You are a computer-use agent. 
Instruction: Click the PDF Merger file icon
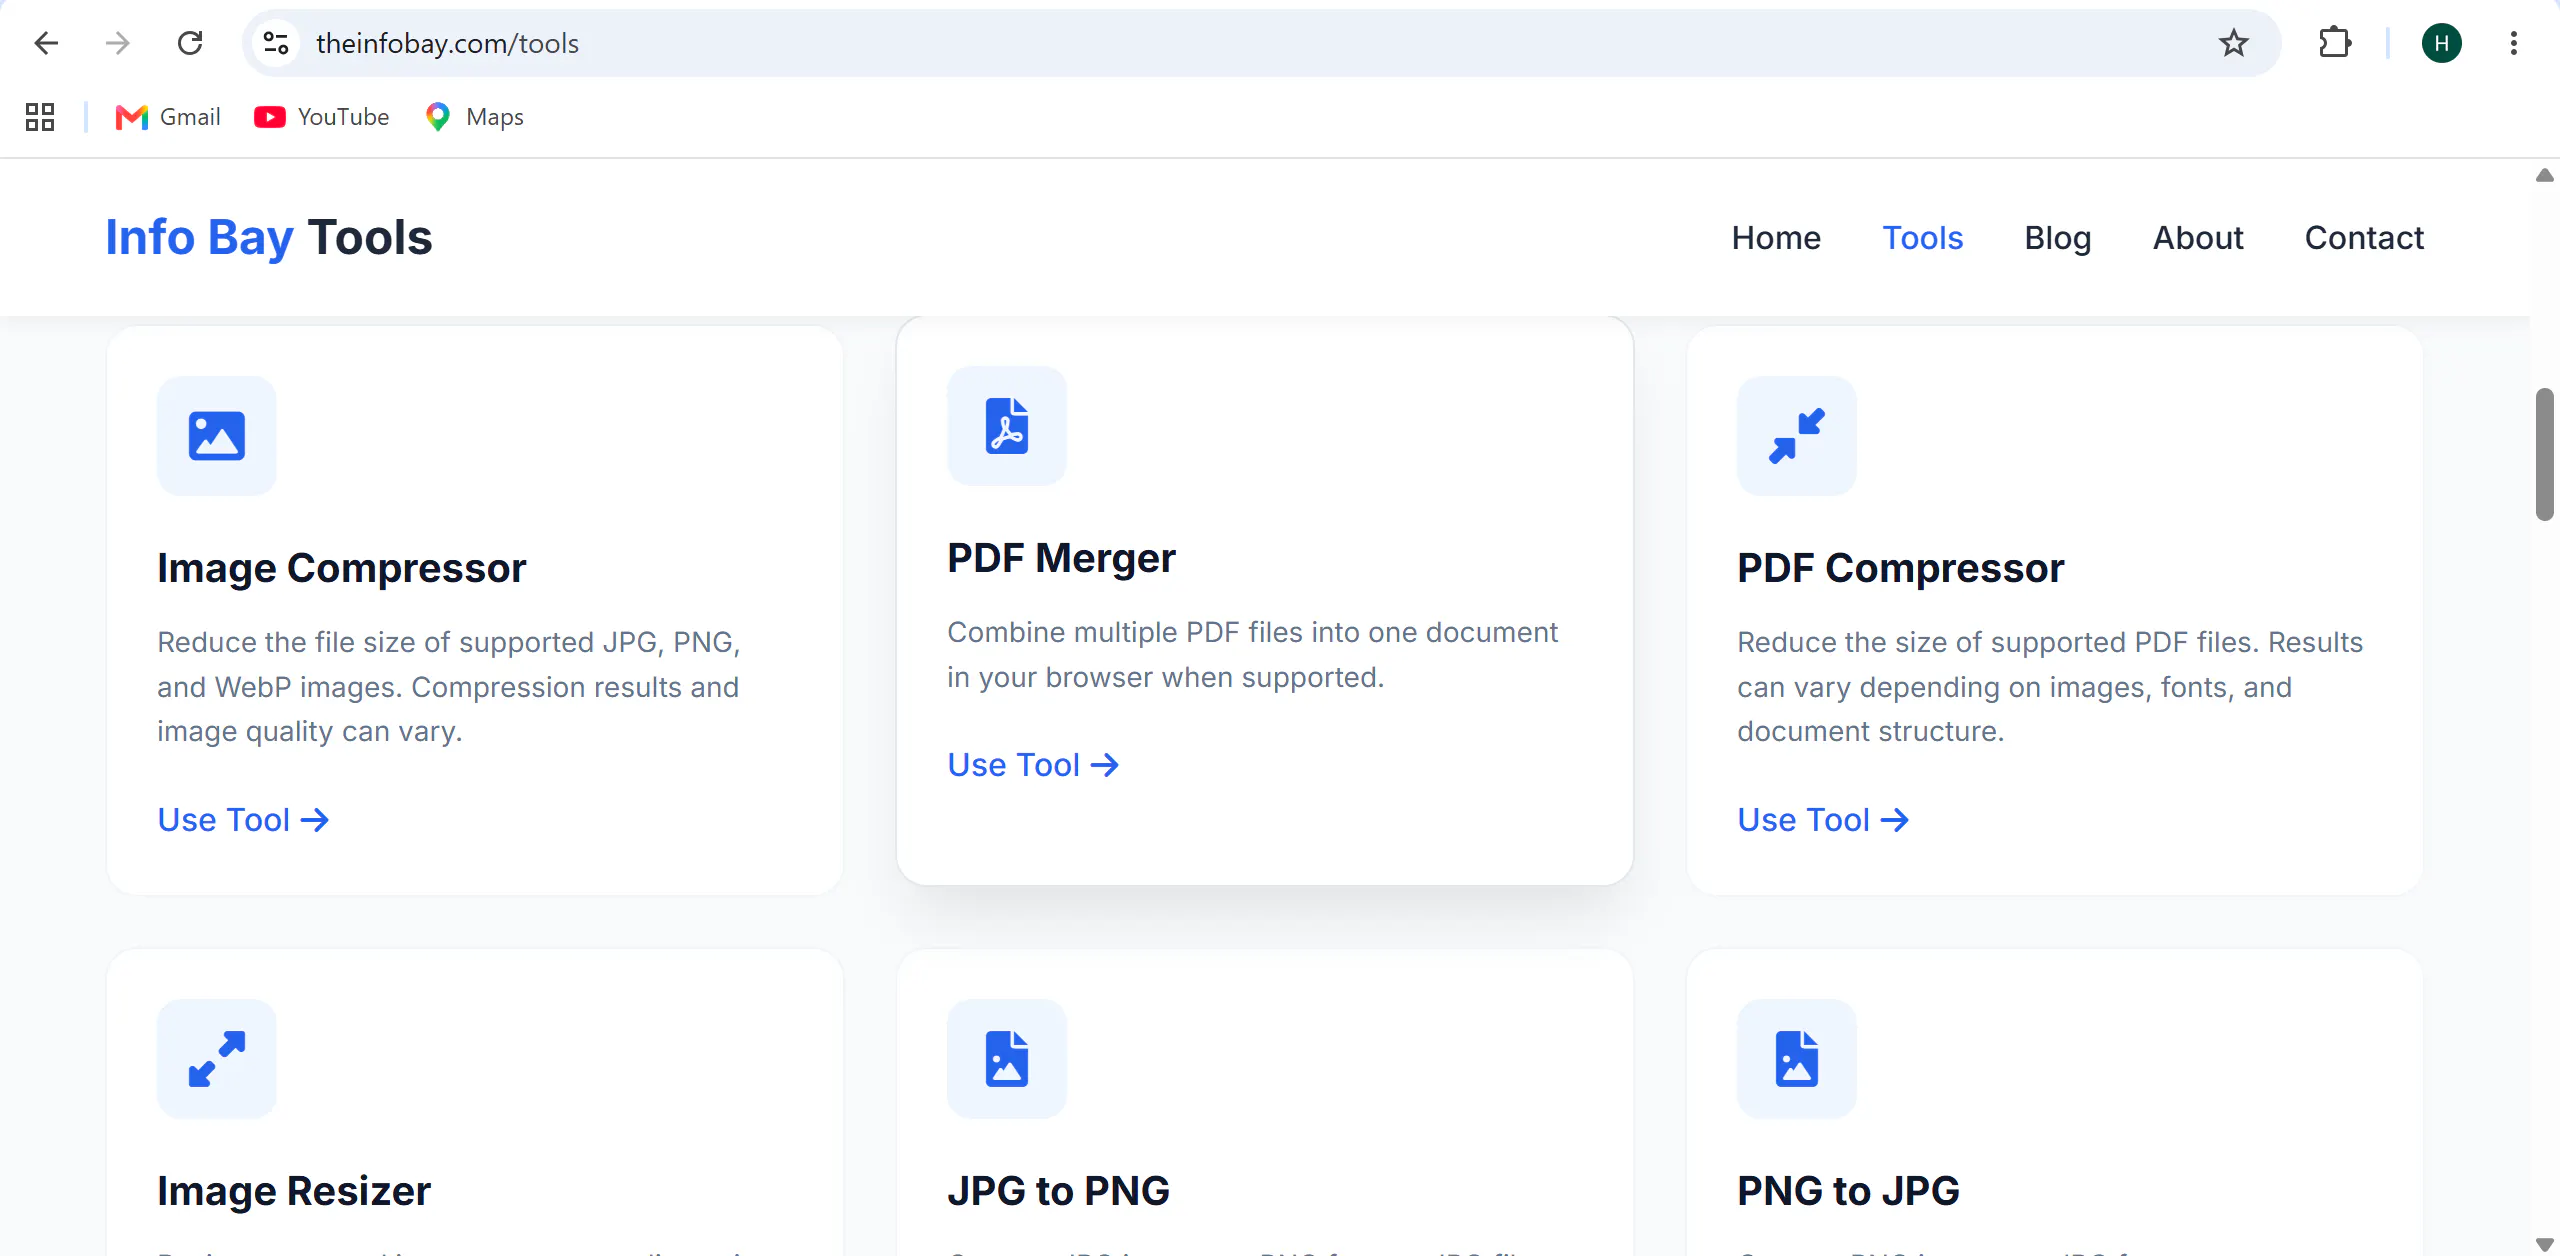1007,426
